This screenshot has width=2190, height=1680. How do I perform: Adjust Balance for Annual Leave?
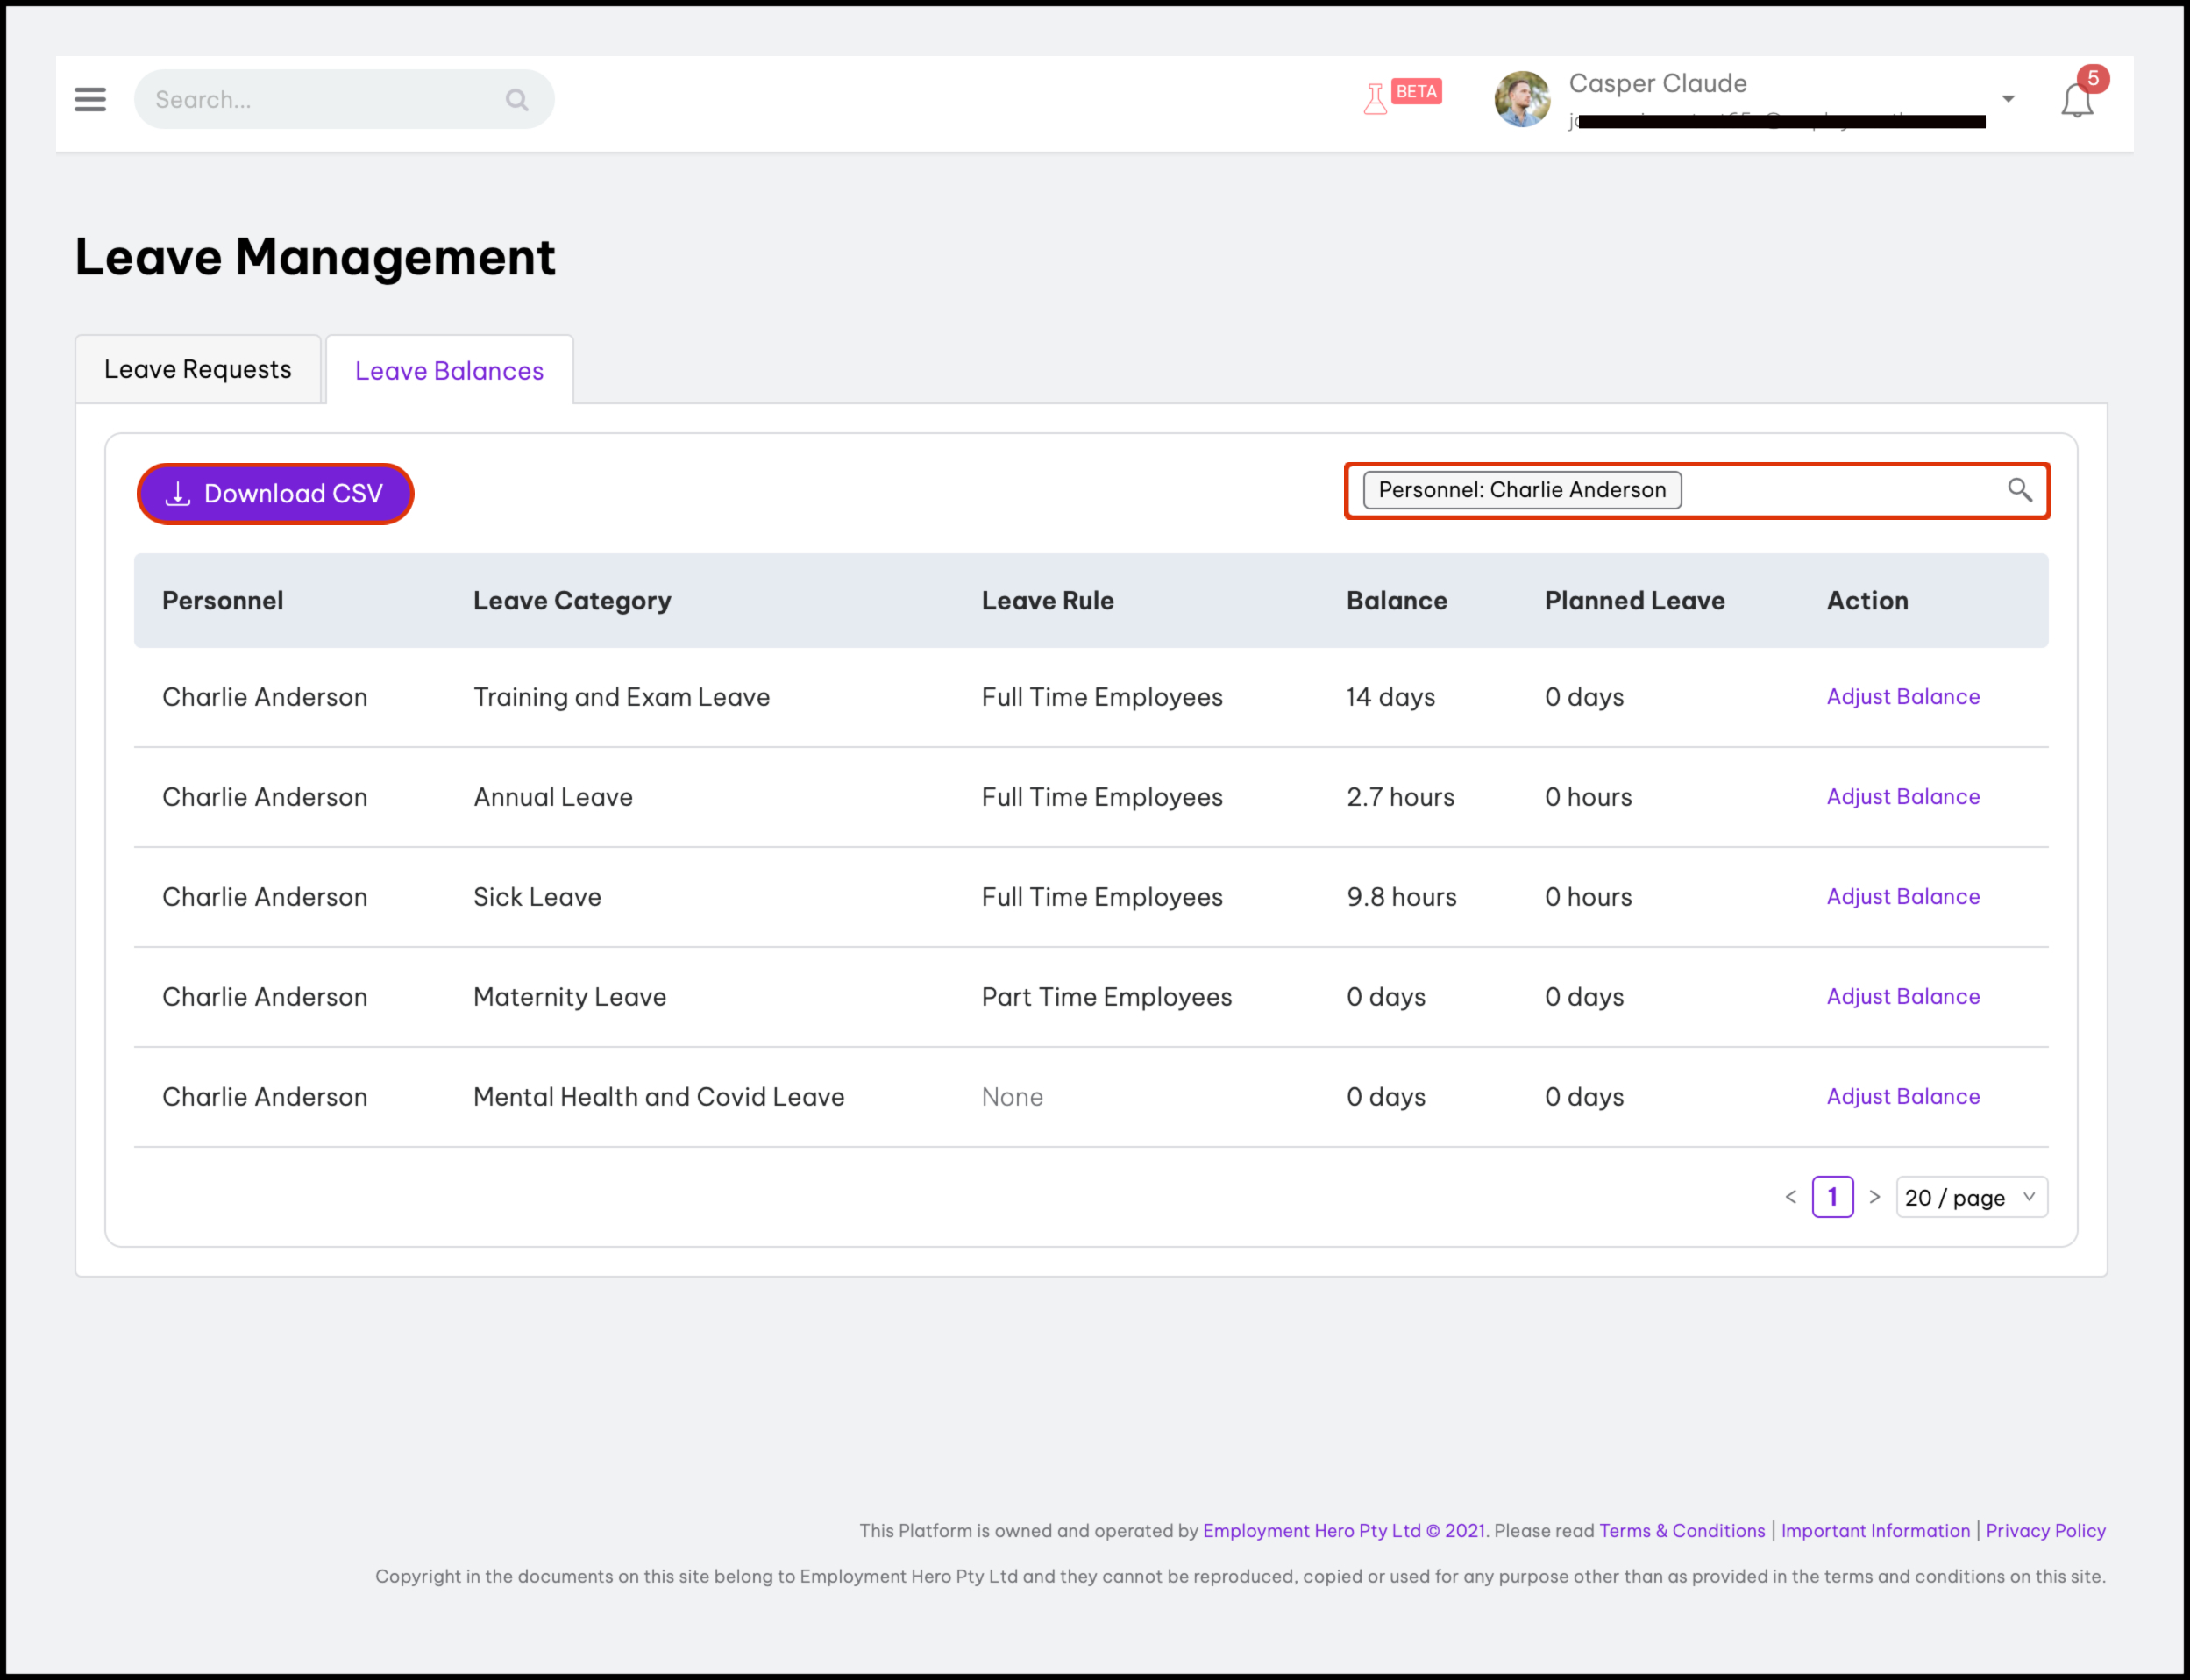[1903, 797]
